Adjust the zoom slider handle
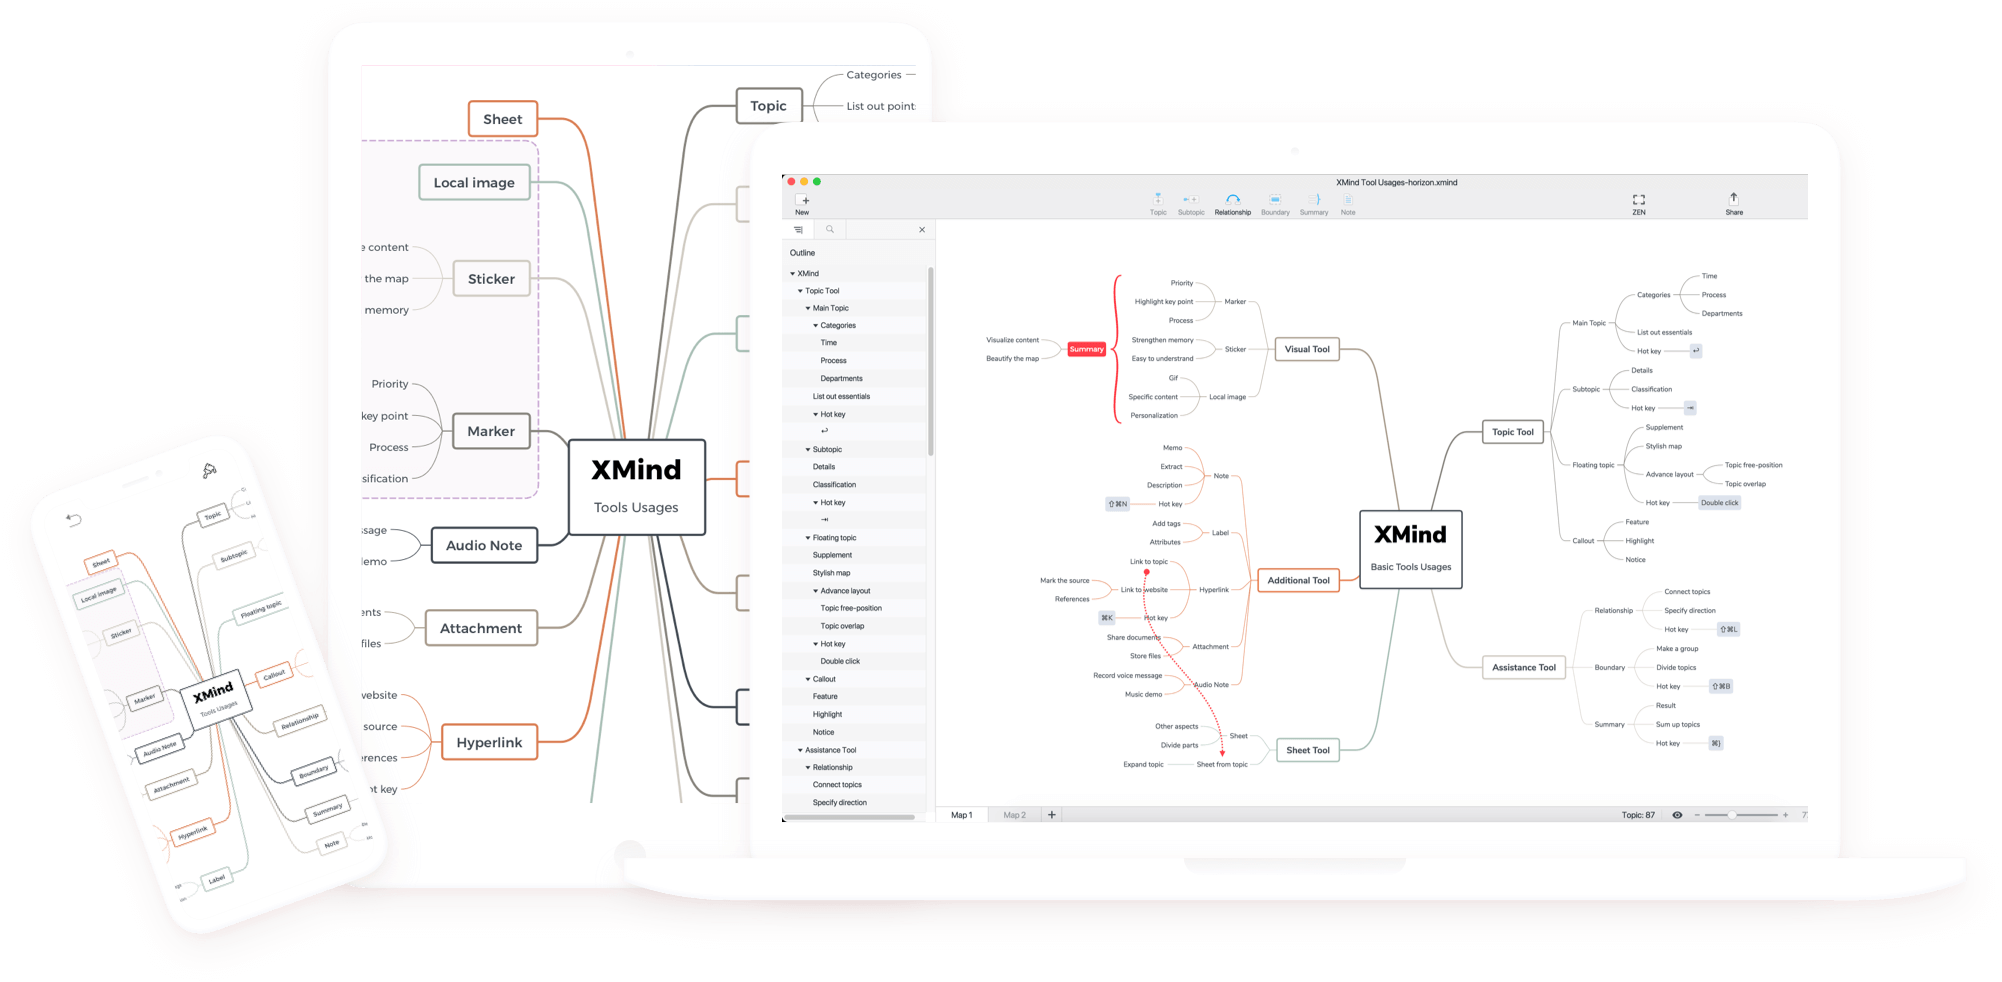The width and height of the screenshot is (2002, 982). [x=1733, y=815]
